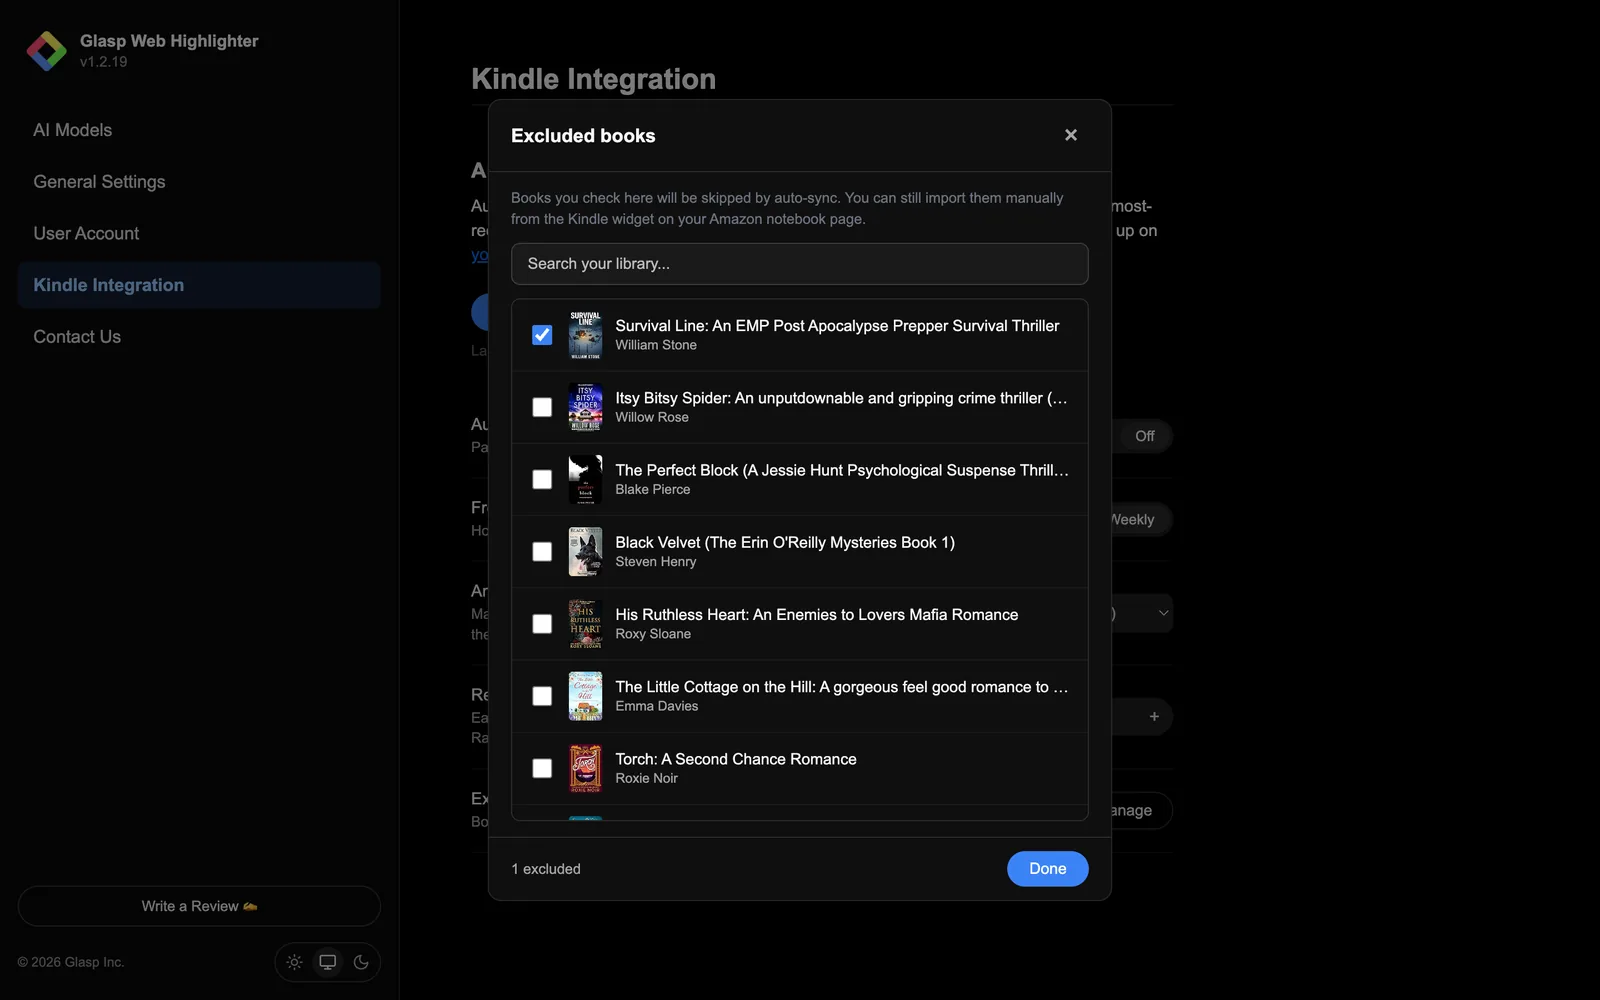Click Torch: A Second Chance Romance title
The width and height of the screenshot is (1600, 1000).
tap(736, 759)
